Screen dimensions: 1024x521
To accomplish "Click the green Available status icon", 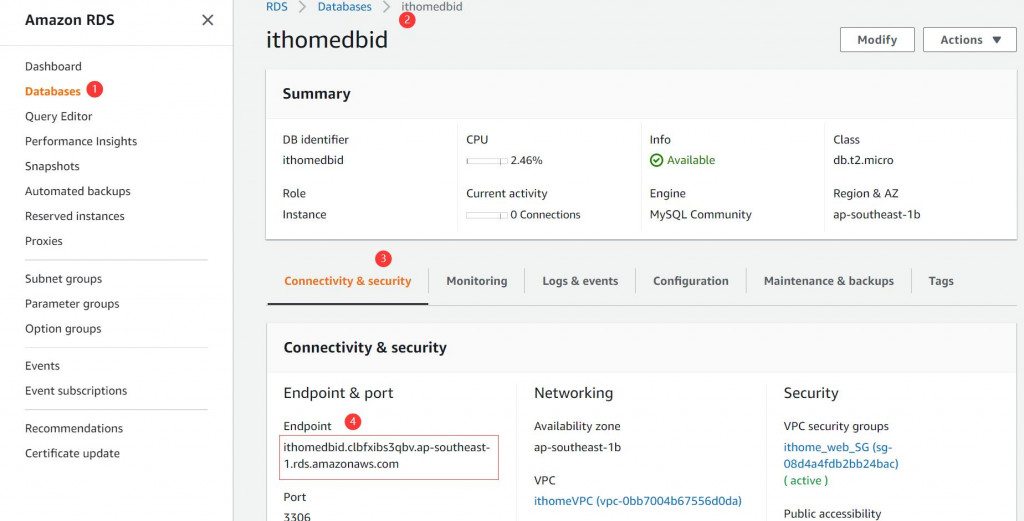I will tap(657, 160).
